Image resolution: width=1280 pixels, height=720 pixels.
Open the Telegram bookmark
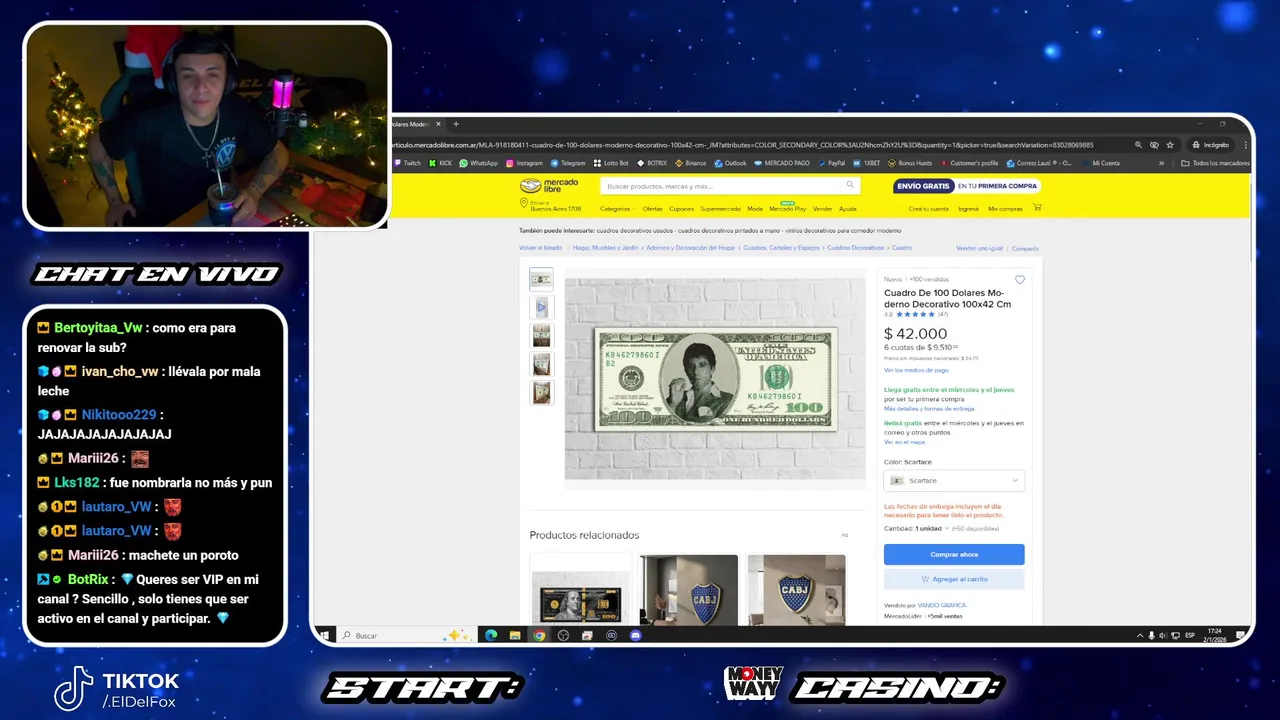pyautogui.click(x=567, y=163)
